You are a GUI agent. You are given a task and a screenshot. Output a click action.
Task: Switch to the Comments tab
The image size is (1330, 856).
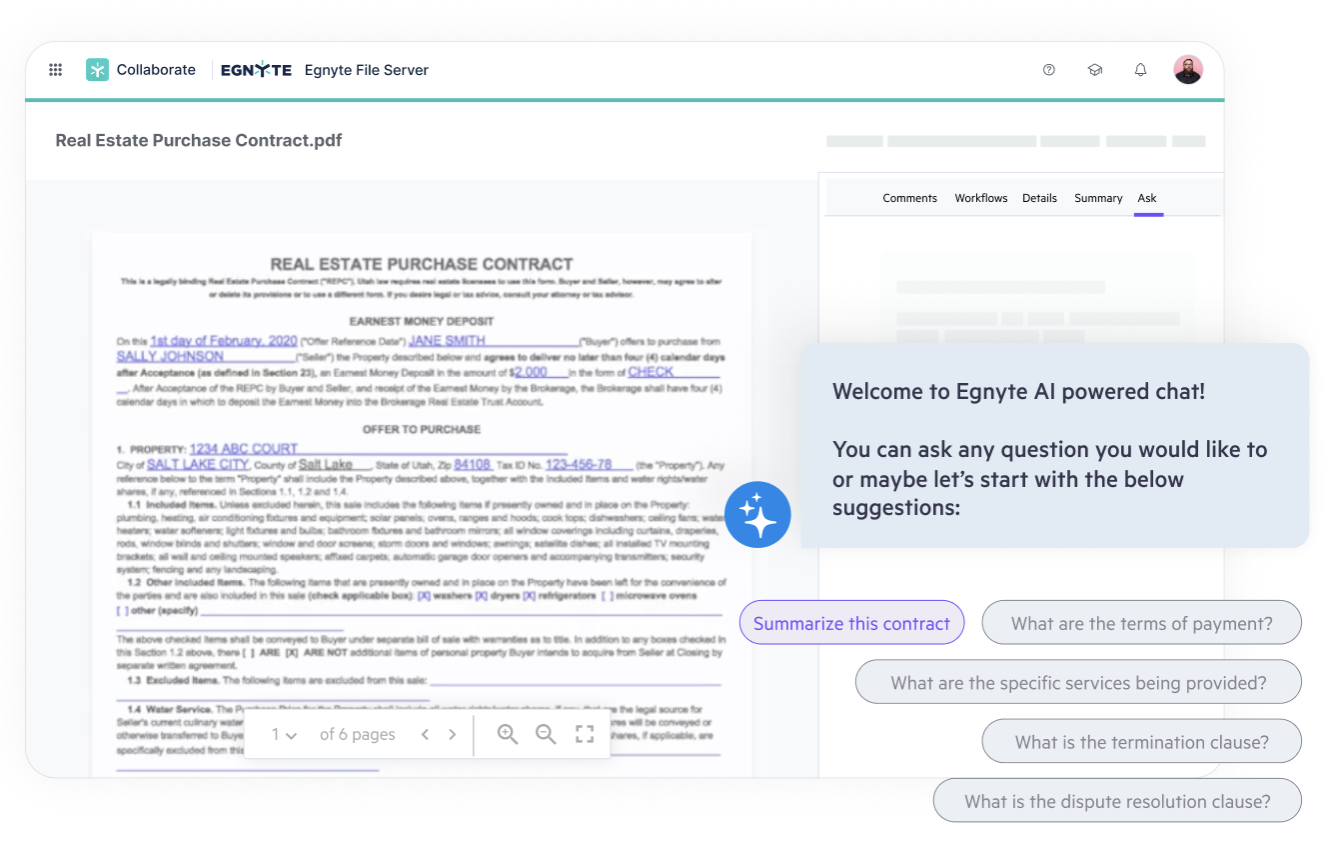909,198
